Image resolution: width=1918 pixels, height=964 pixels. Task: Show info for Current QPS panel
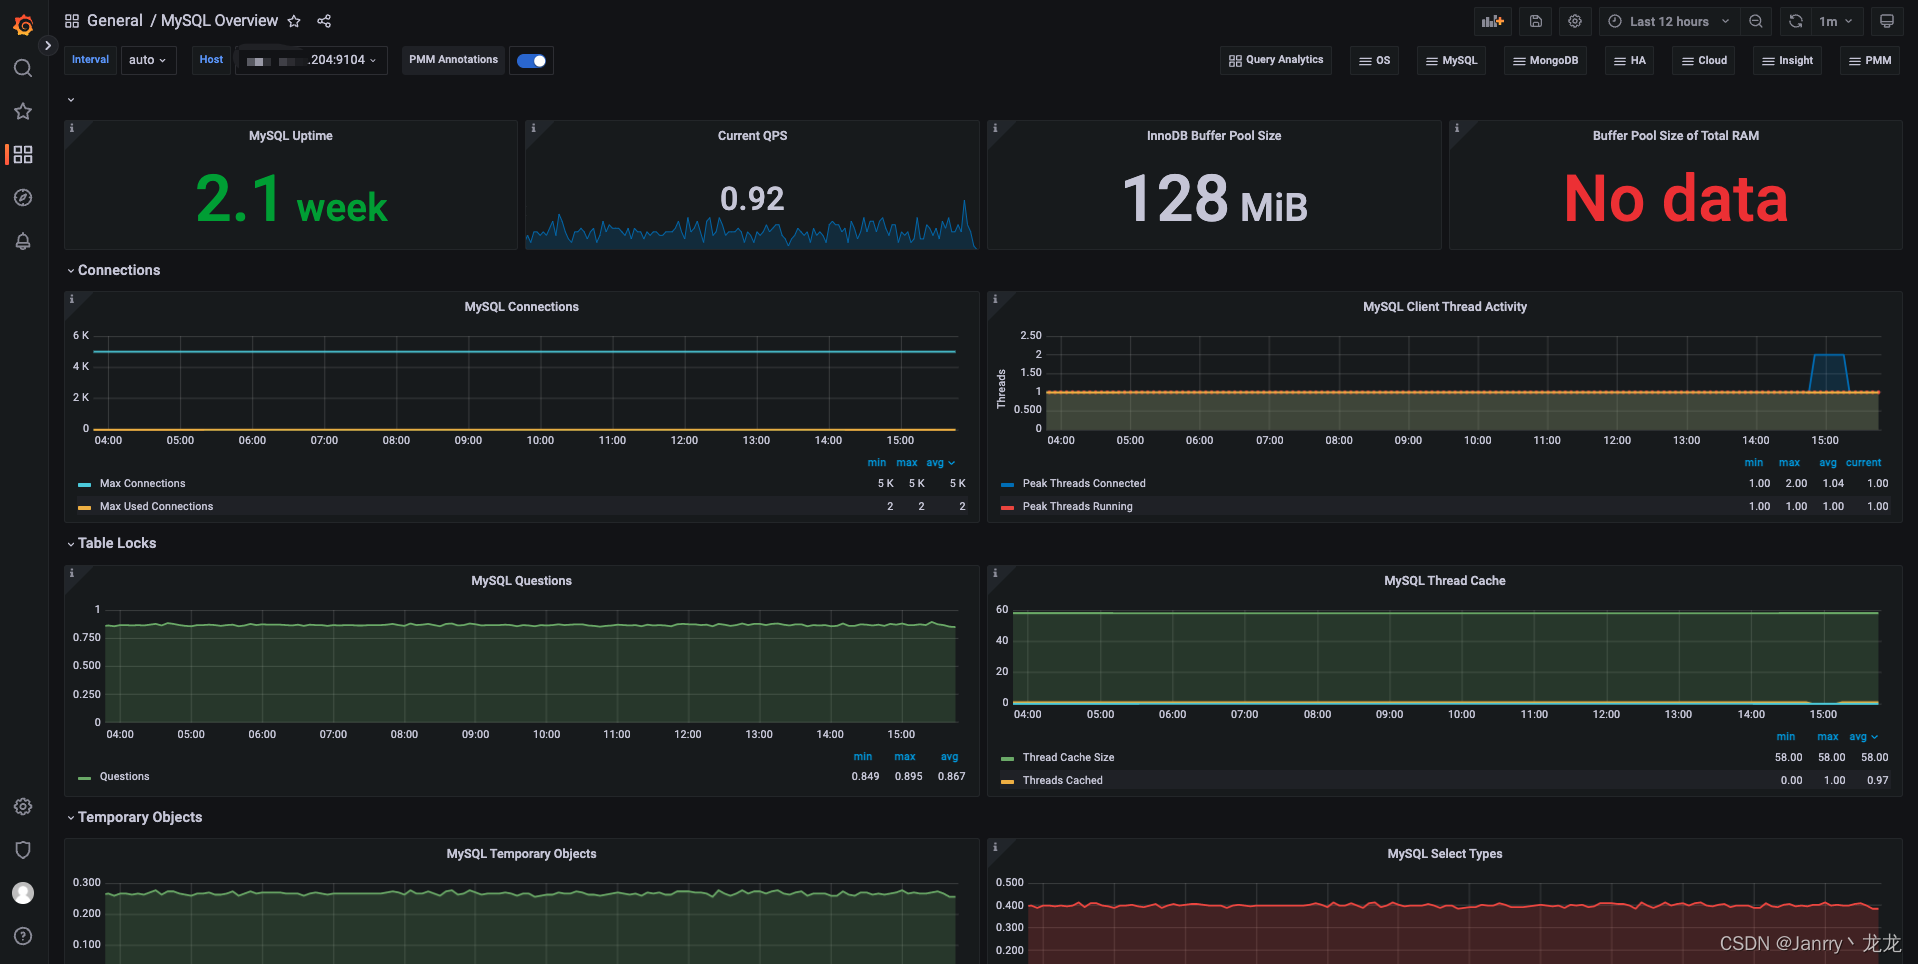[x=533, y=128]
